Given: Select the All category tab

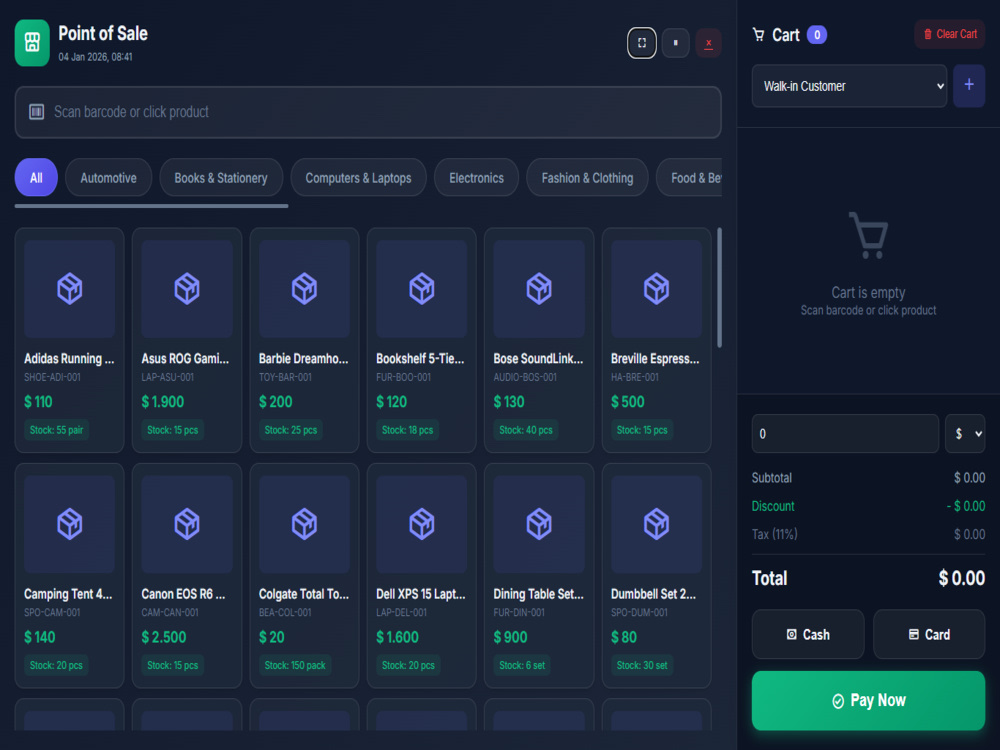Looking at the screenshot, I should tap(36, 178).
